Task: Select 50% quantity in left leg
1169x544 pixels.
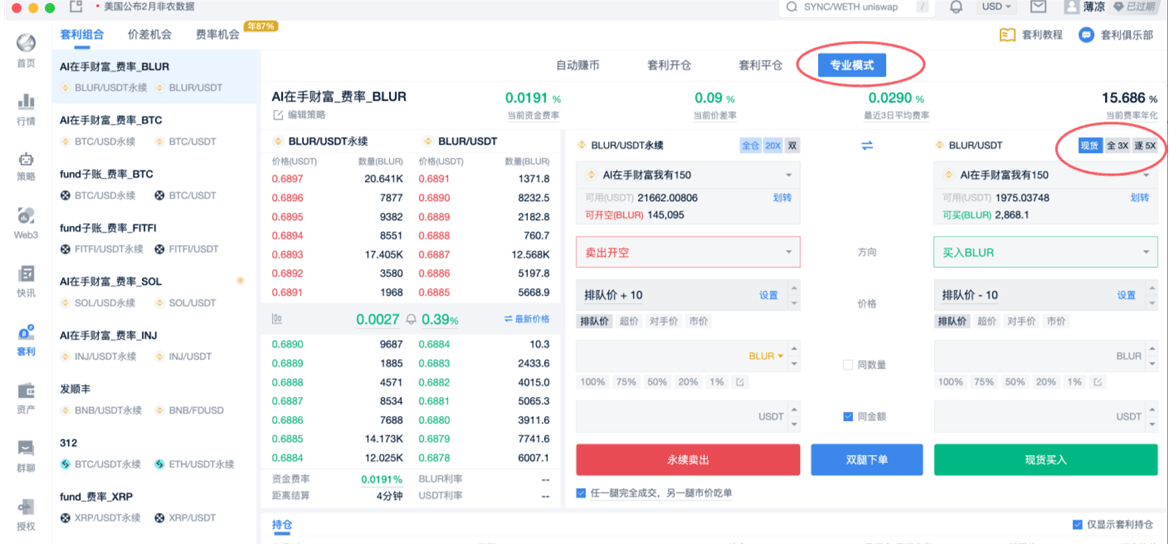Action: pos(657,382)
